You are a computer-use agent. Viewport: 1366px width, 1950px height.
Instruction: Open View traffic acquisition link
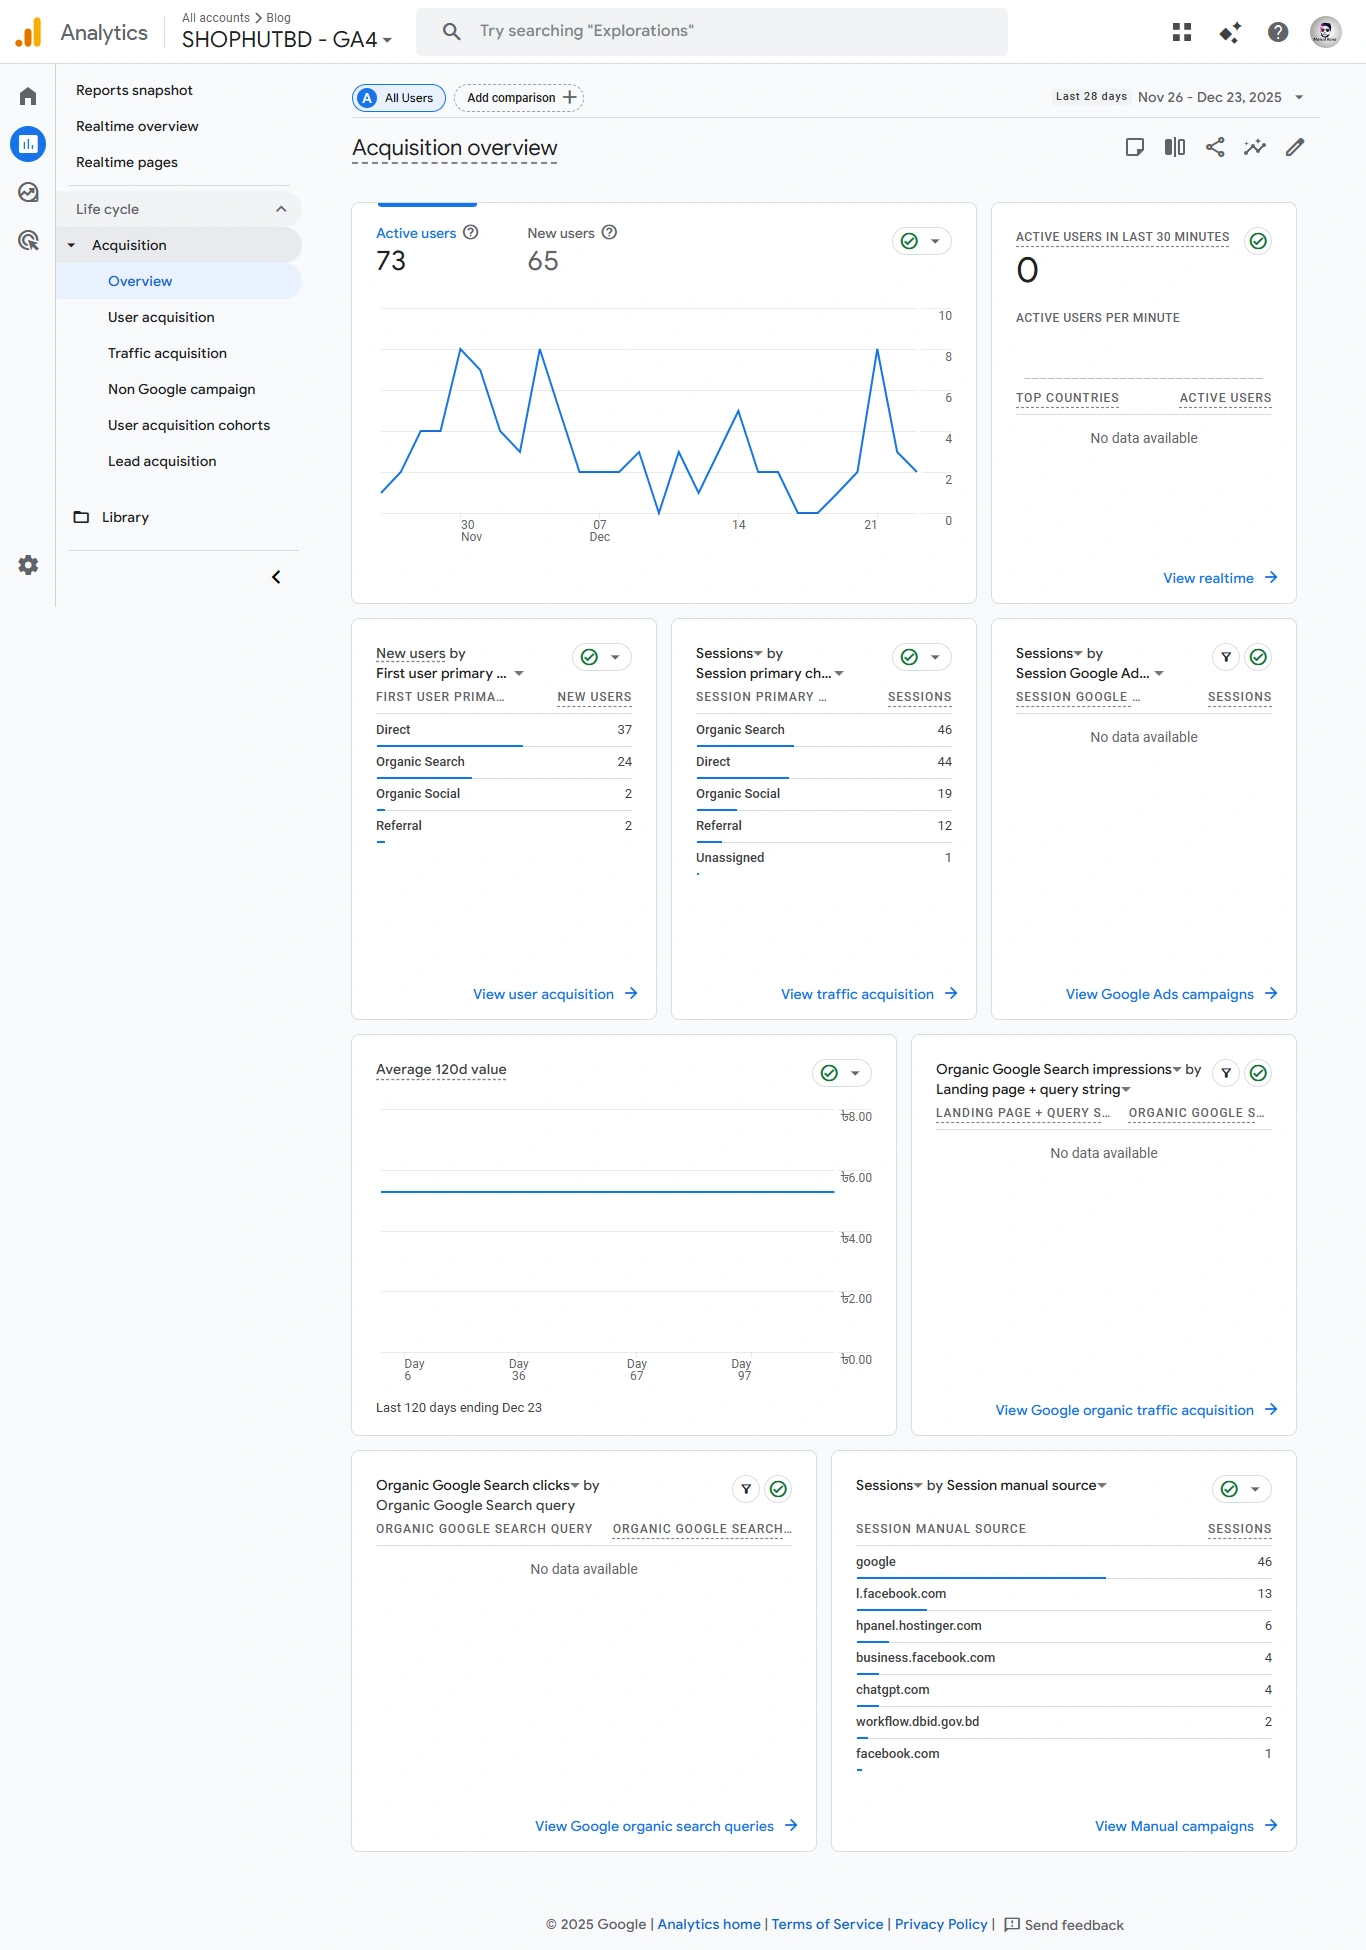[x=869, y=994]
